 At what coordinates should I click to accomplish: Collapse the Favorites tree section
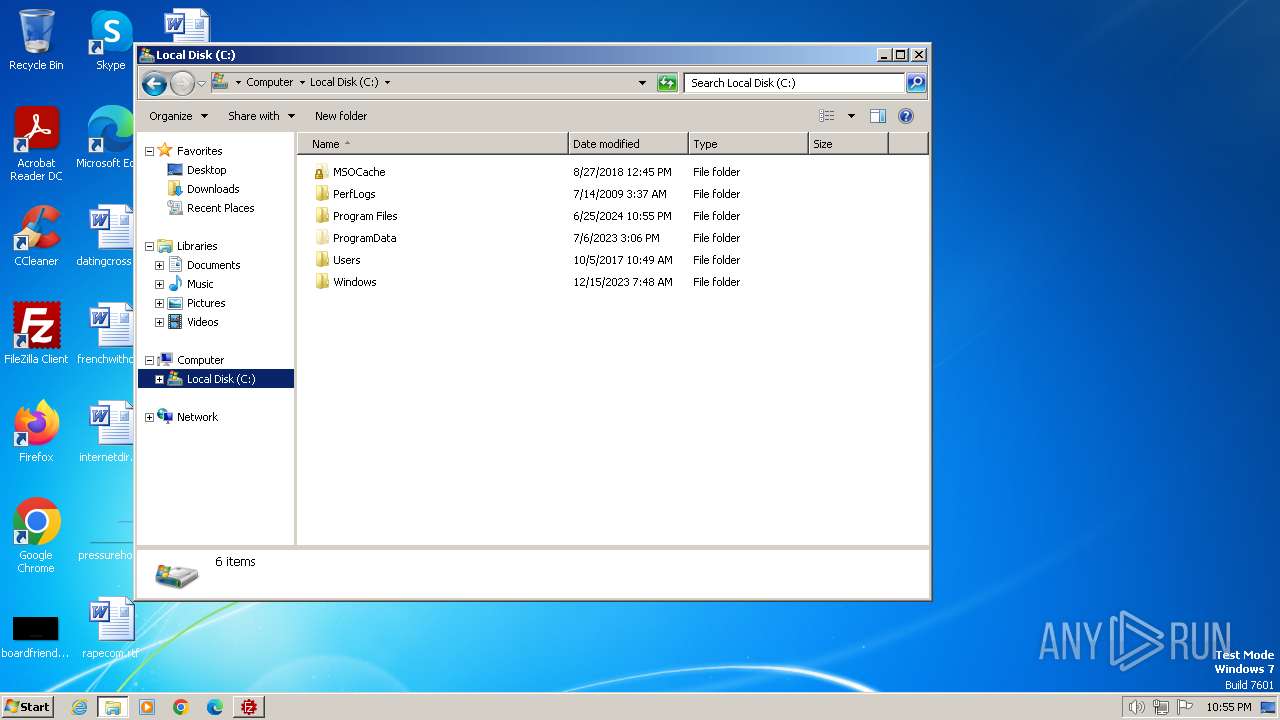tap(149, 151)
